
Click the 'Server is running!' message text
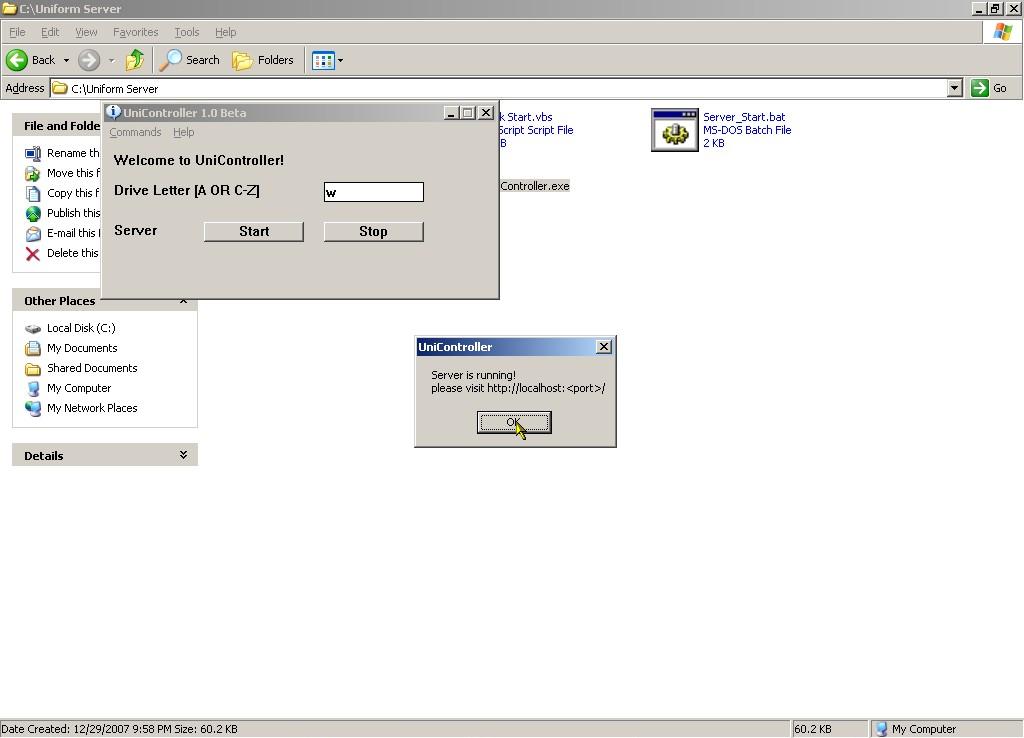(473, 375)
